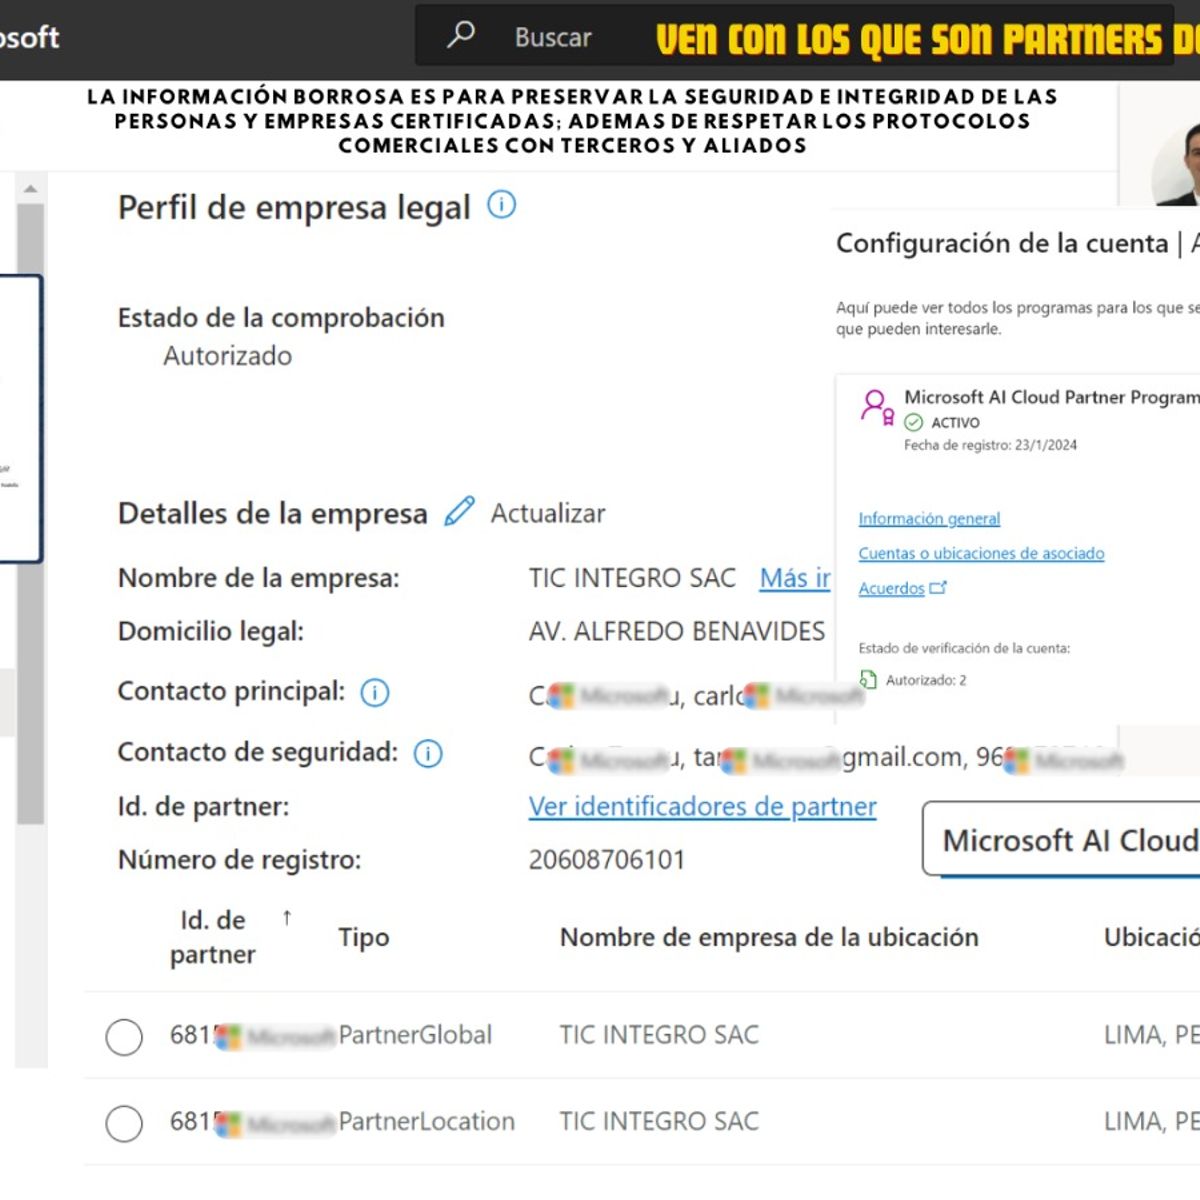Click the search magnifier icon

460,35
